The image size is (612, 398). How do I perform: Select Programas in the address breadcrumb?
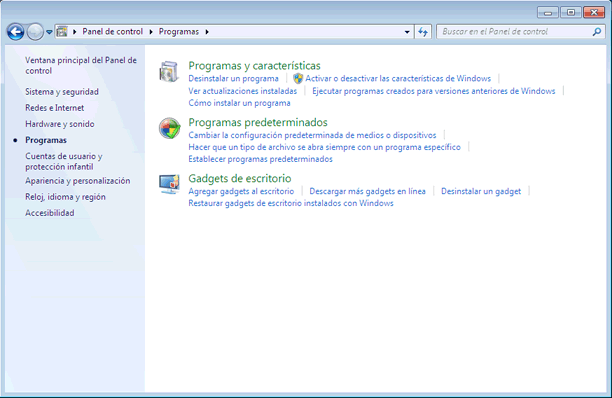[179, 32]
